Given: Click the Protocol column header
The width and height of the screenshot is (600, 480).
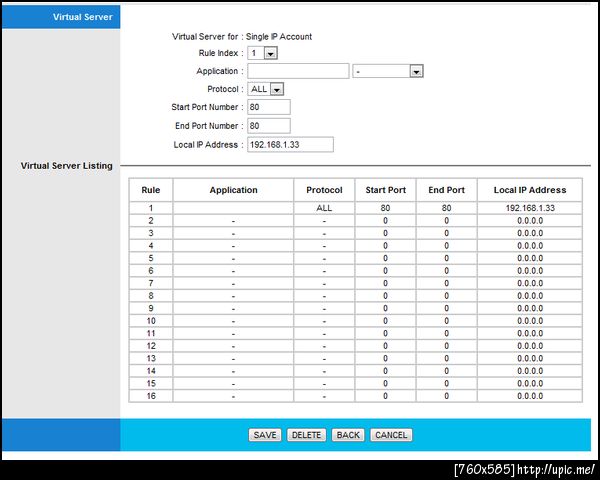Looking at the screenshot, I should click(x=324, y=190).
